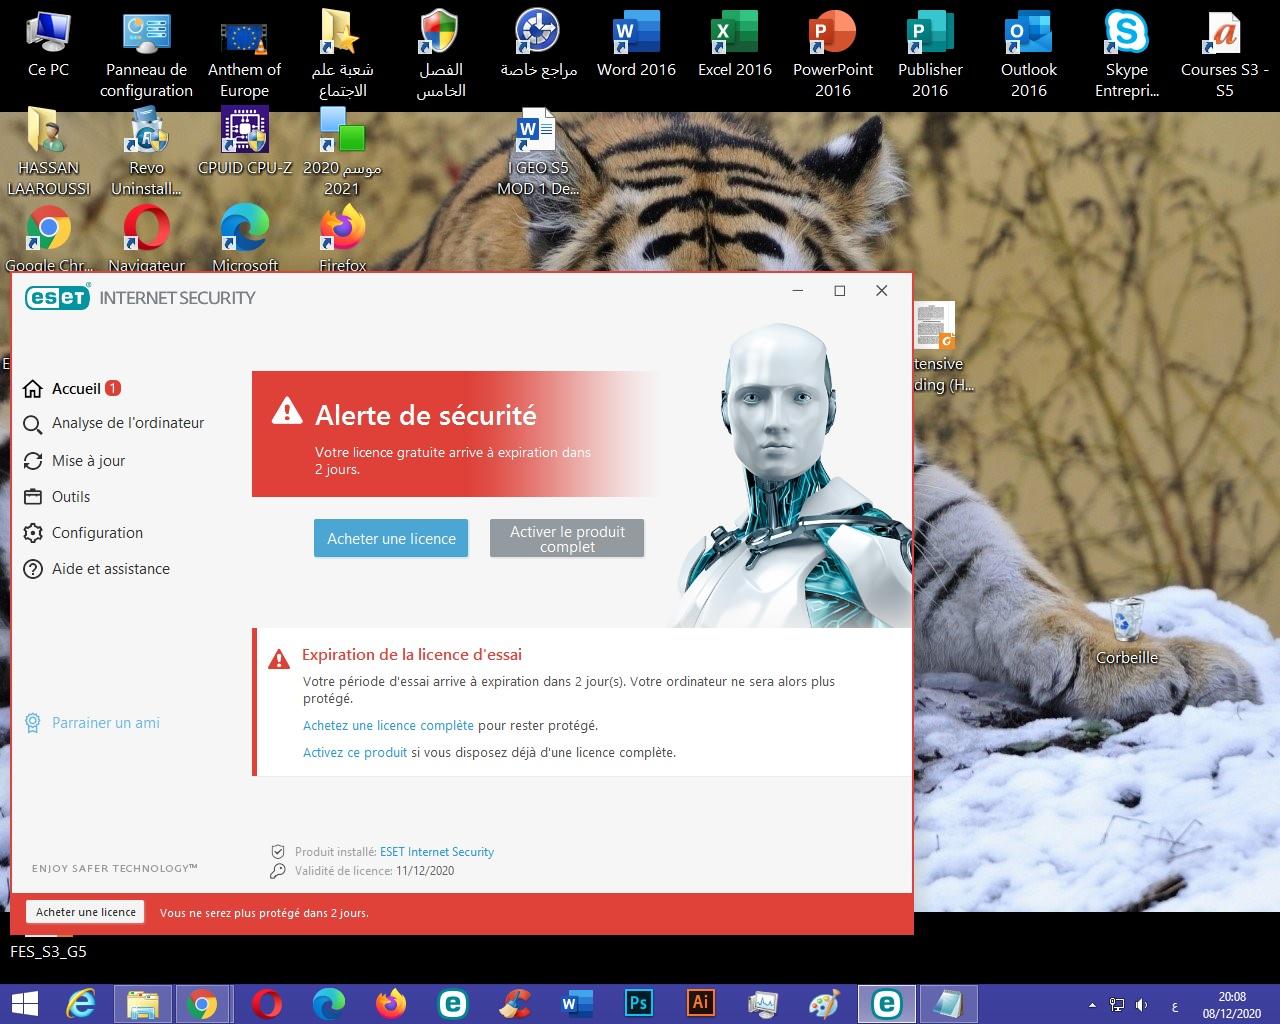Open the Windows Start button
This screenshot has width=1280, height=1024.
pyautogui.click(x=24, y=1003)
